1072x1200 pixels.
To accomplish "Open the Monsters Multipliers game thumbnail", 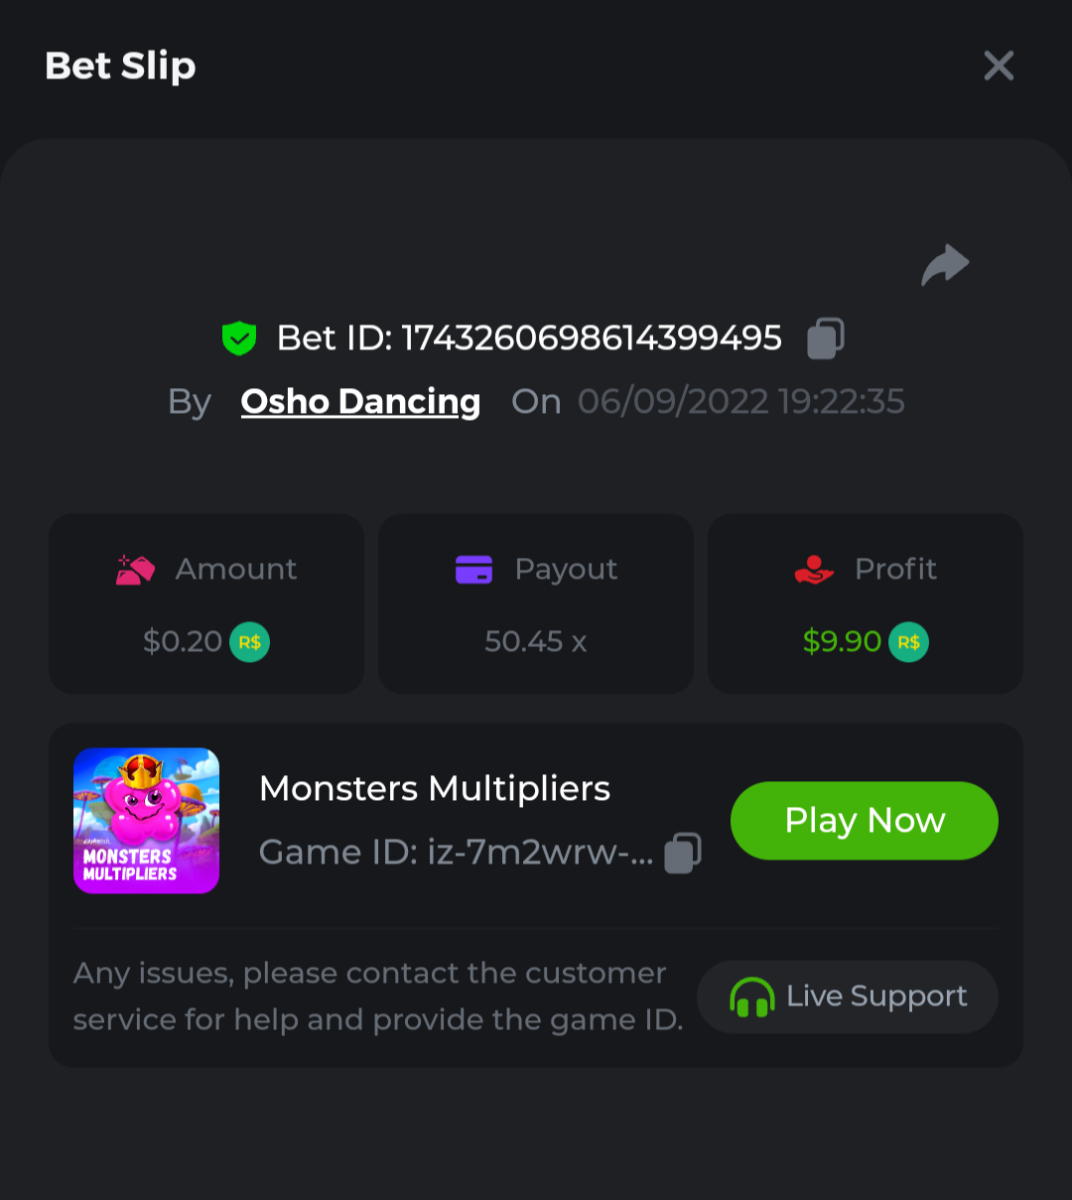I will pyautogui.click(x=146, y=820).
